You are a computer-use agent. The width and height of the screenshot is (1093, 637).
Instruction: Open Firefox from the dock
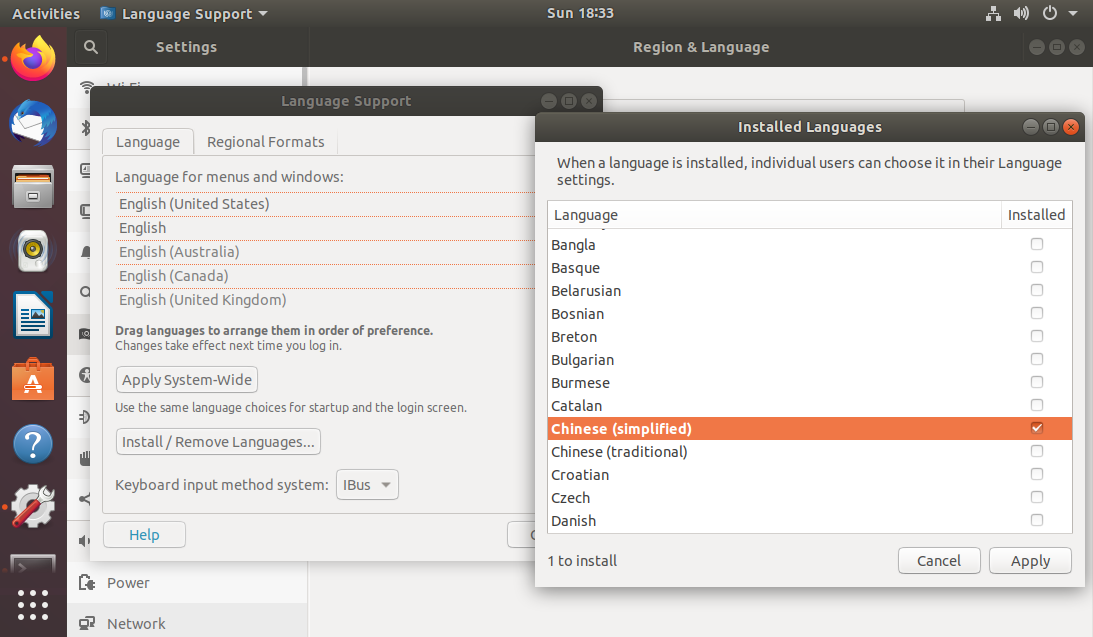pyautogui.click(x=33, y=59)
